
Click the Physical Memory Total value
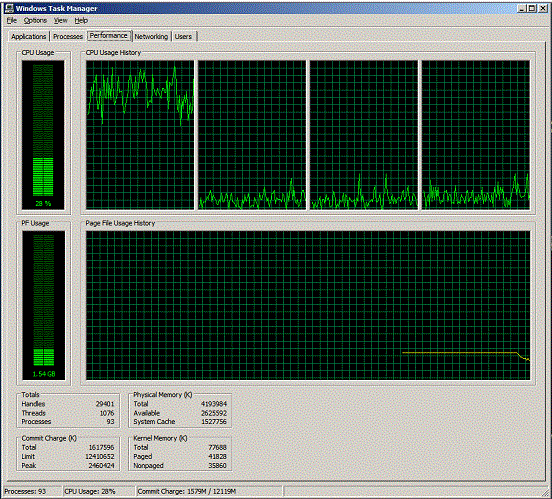[x=214, y=404]
